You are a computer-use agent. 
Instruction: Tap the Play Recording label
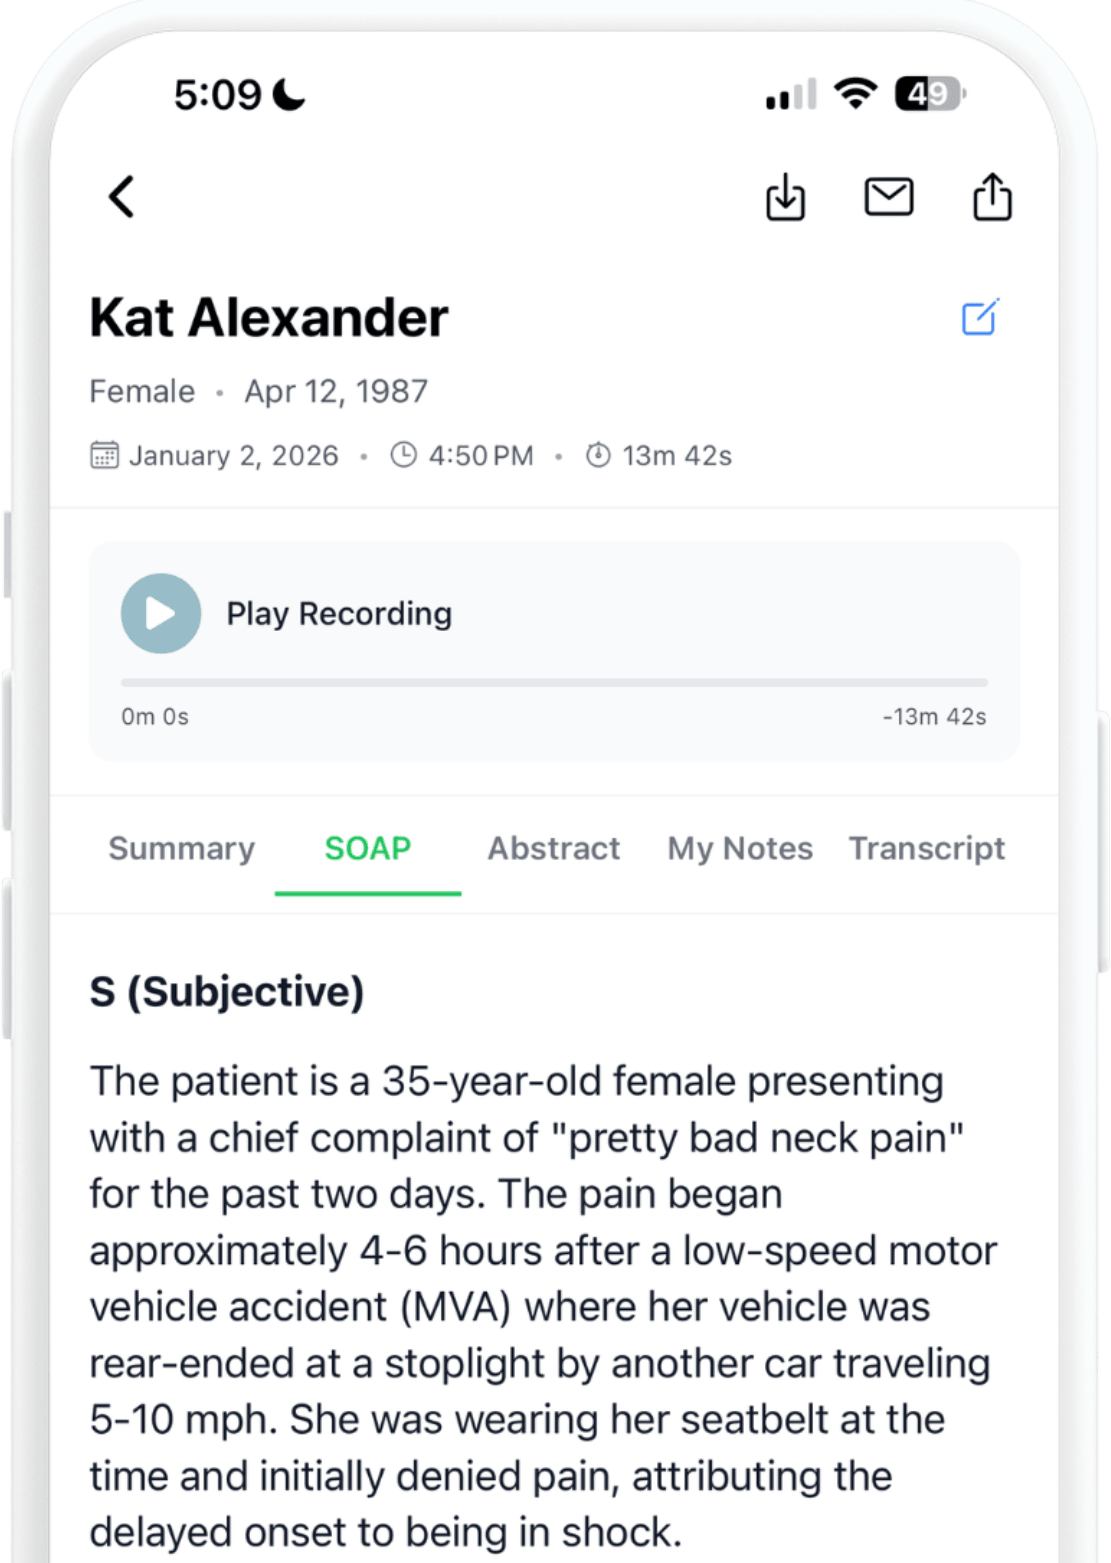click(339, 614)
